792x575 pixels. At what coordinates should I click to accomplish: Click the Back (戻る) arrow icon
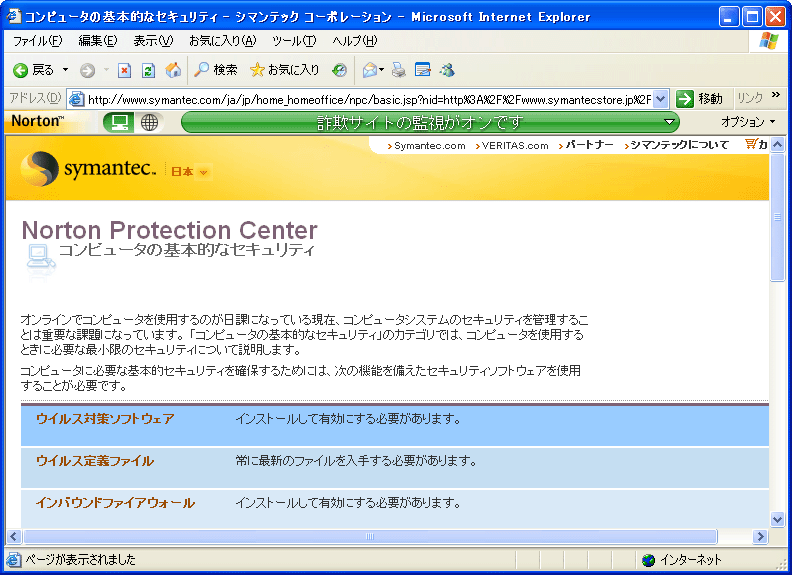tap(20, 70)
